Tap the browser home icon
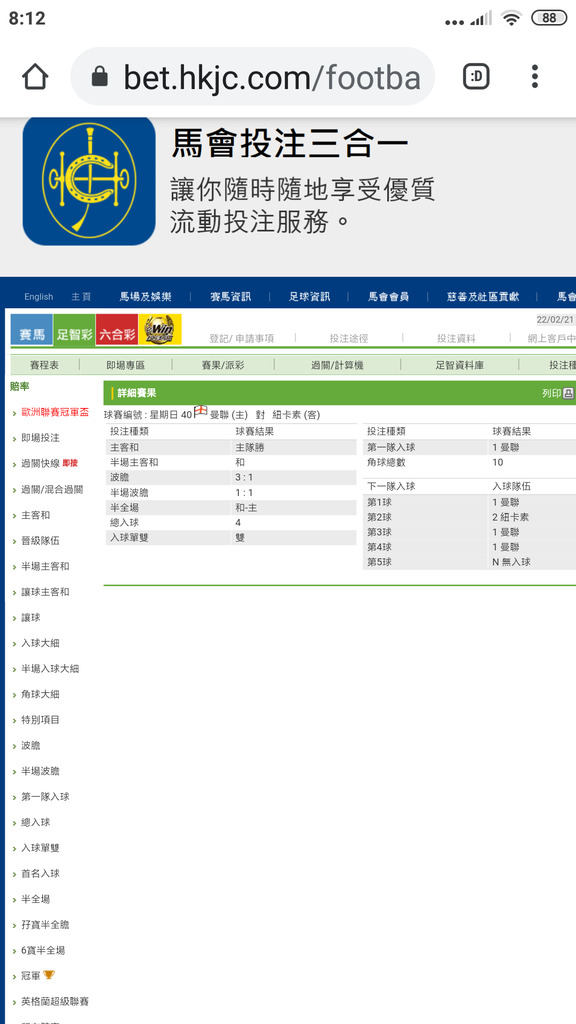The image size is (576, 1024). (x=35, y=76)
